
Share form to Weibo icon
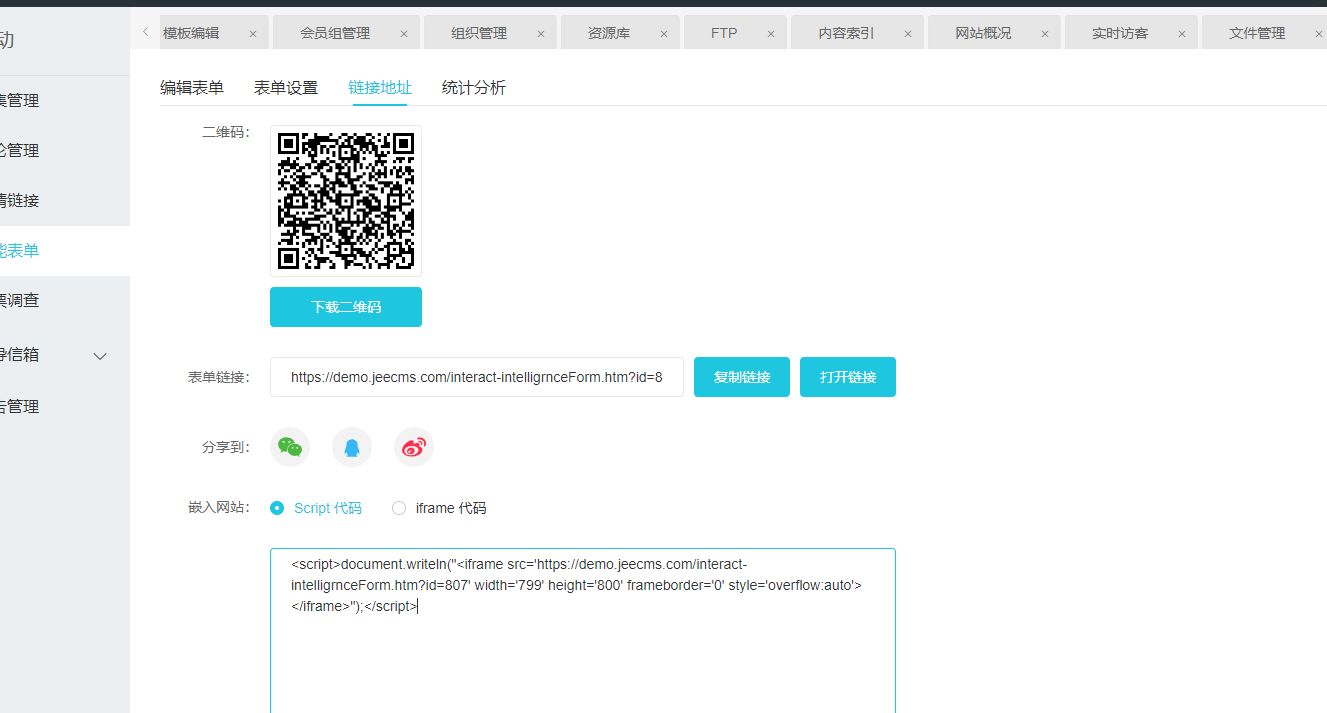click(414, 447)
